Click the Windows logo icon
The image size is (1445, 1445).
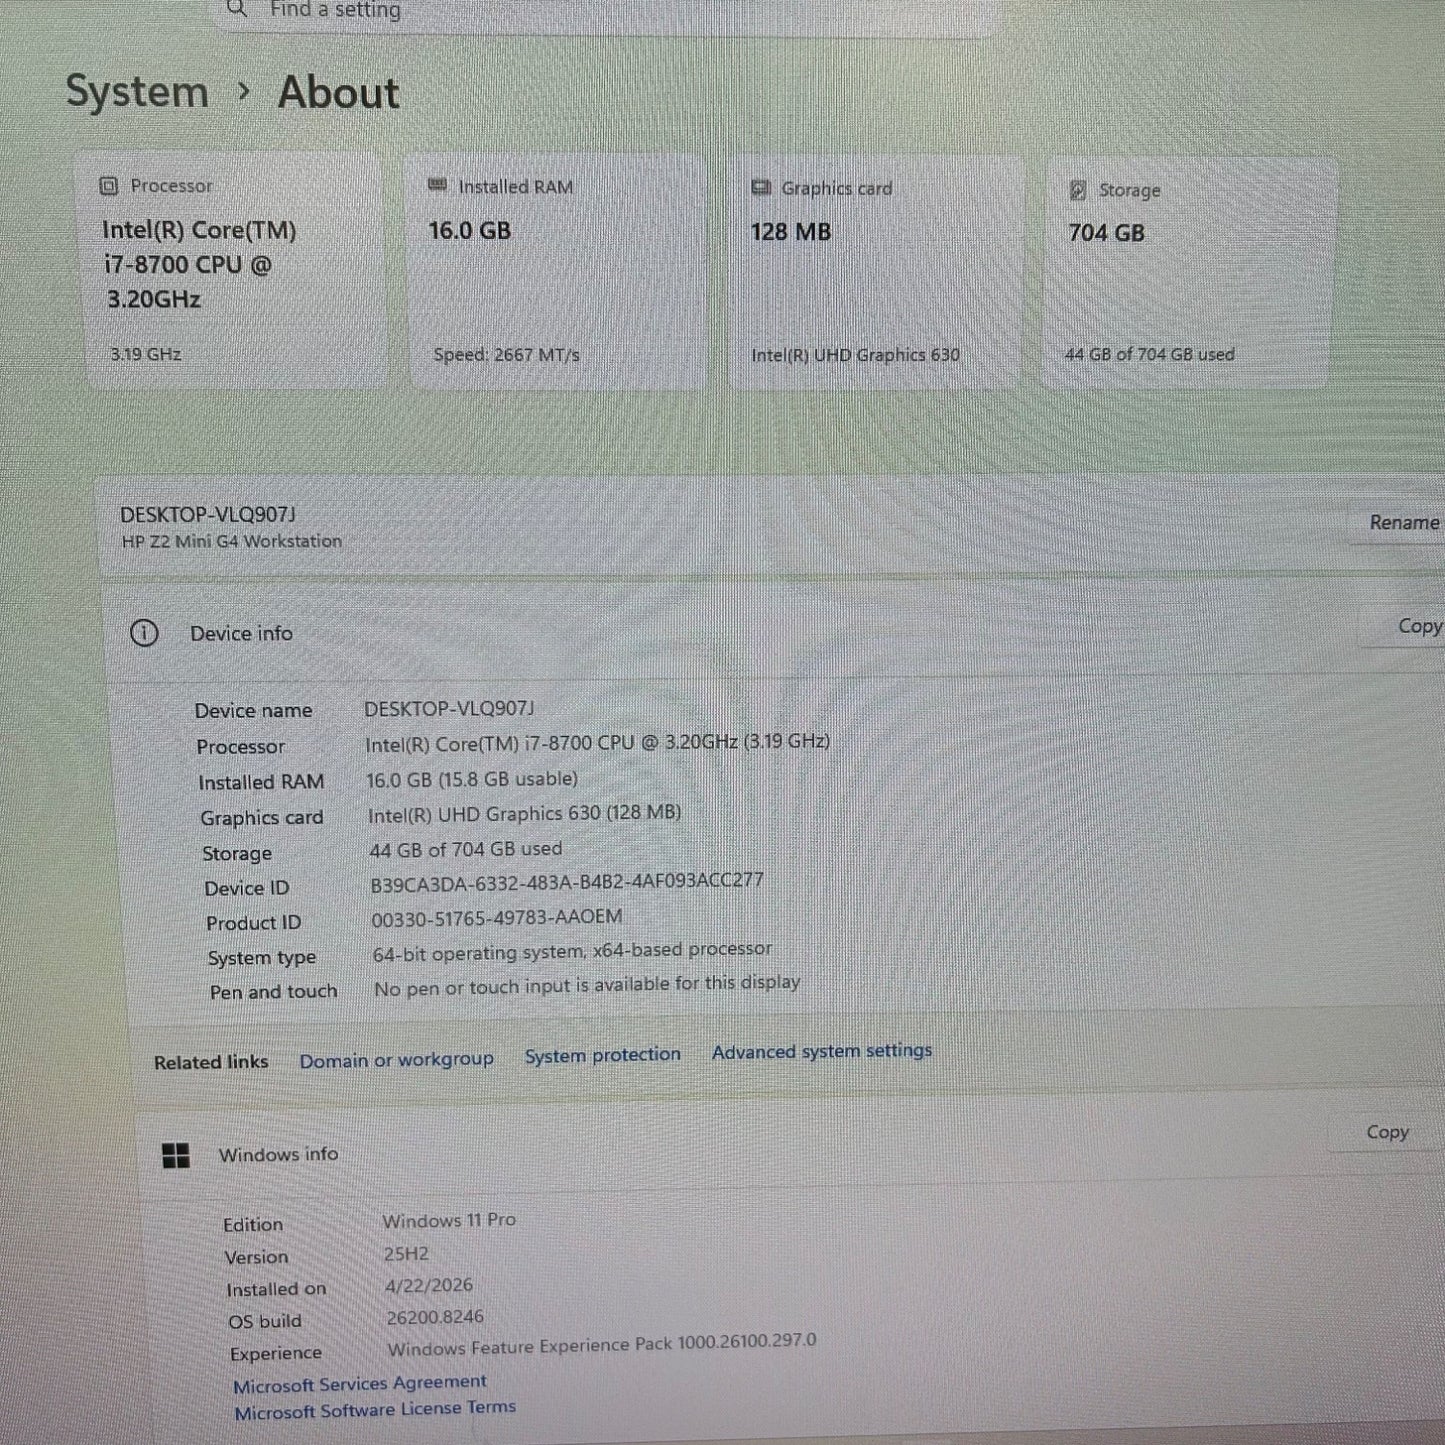176,1156
